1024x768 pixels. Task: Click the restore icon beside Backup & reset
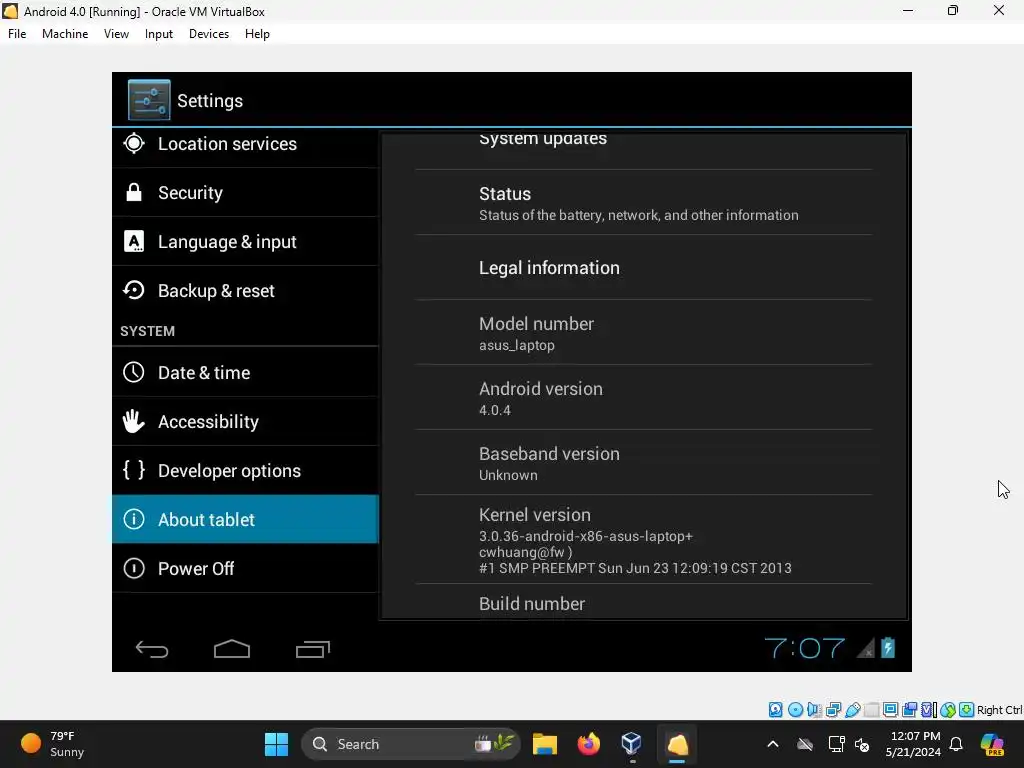tap(134, 290)
